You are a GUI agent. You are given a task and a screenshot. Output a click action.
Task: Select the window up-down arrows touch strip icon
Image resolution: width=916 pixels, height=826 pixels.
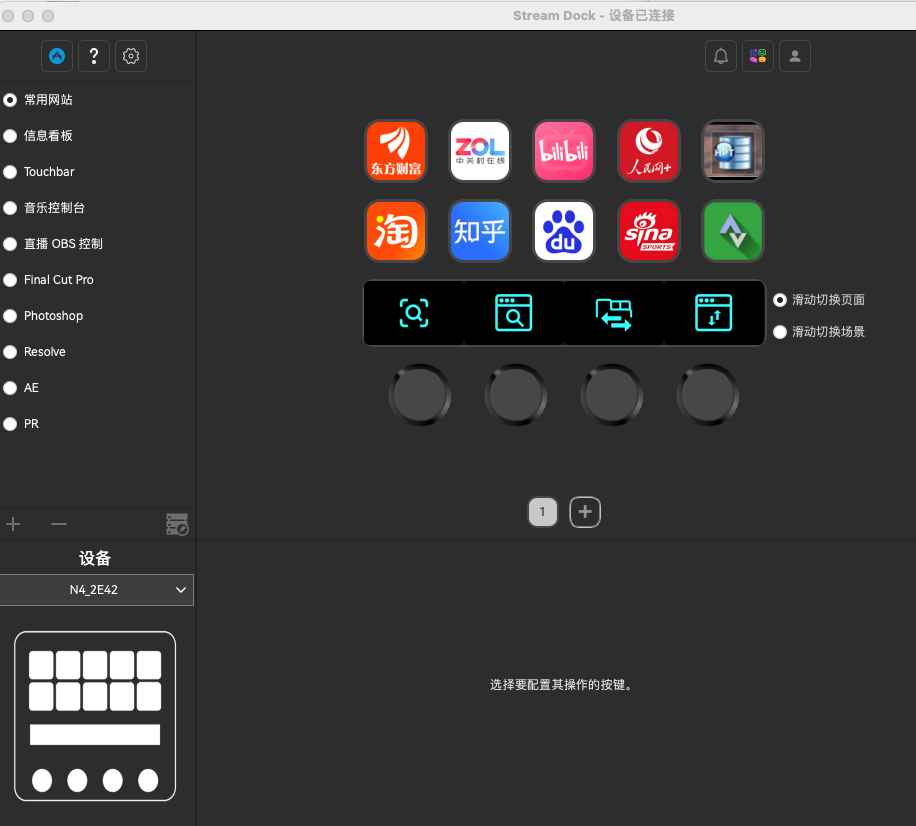click(x=713, y=313)
